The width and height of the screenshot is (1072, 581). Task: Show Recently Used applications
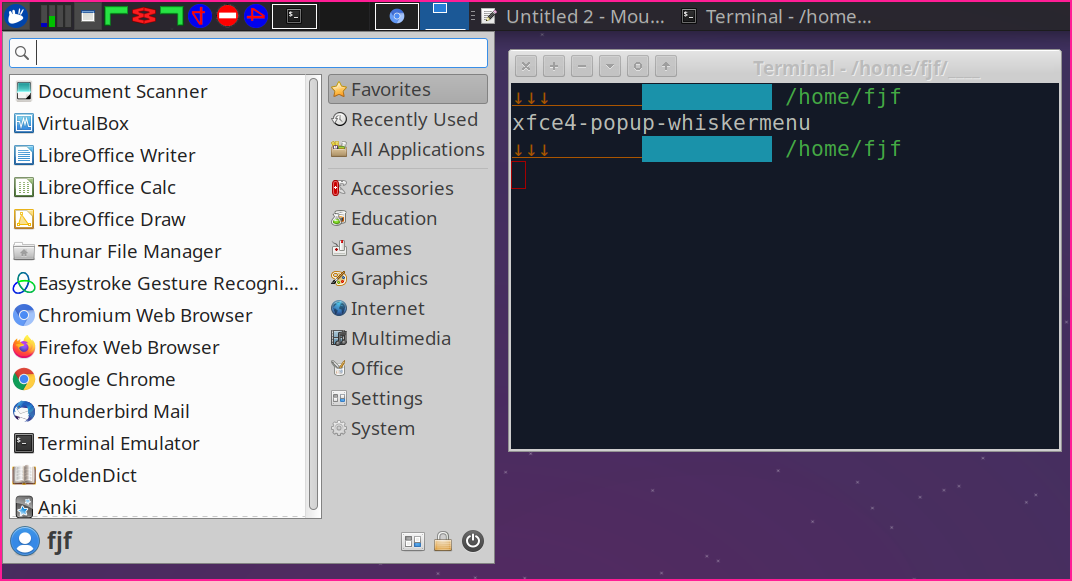tap(407, 120)
